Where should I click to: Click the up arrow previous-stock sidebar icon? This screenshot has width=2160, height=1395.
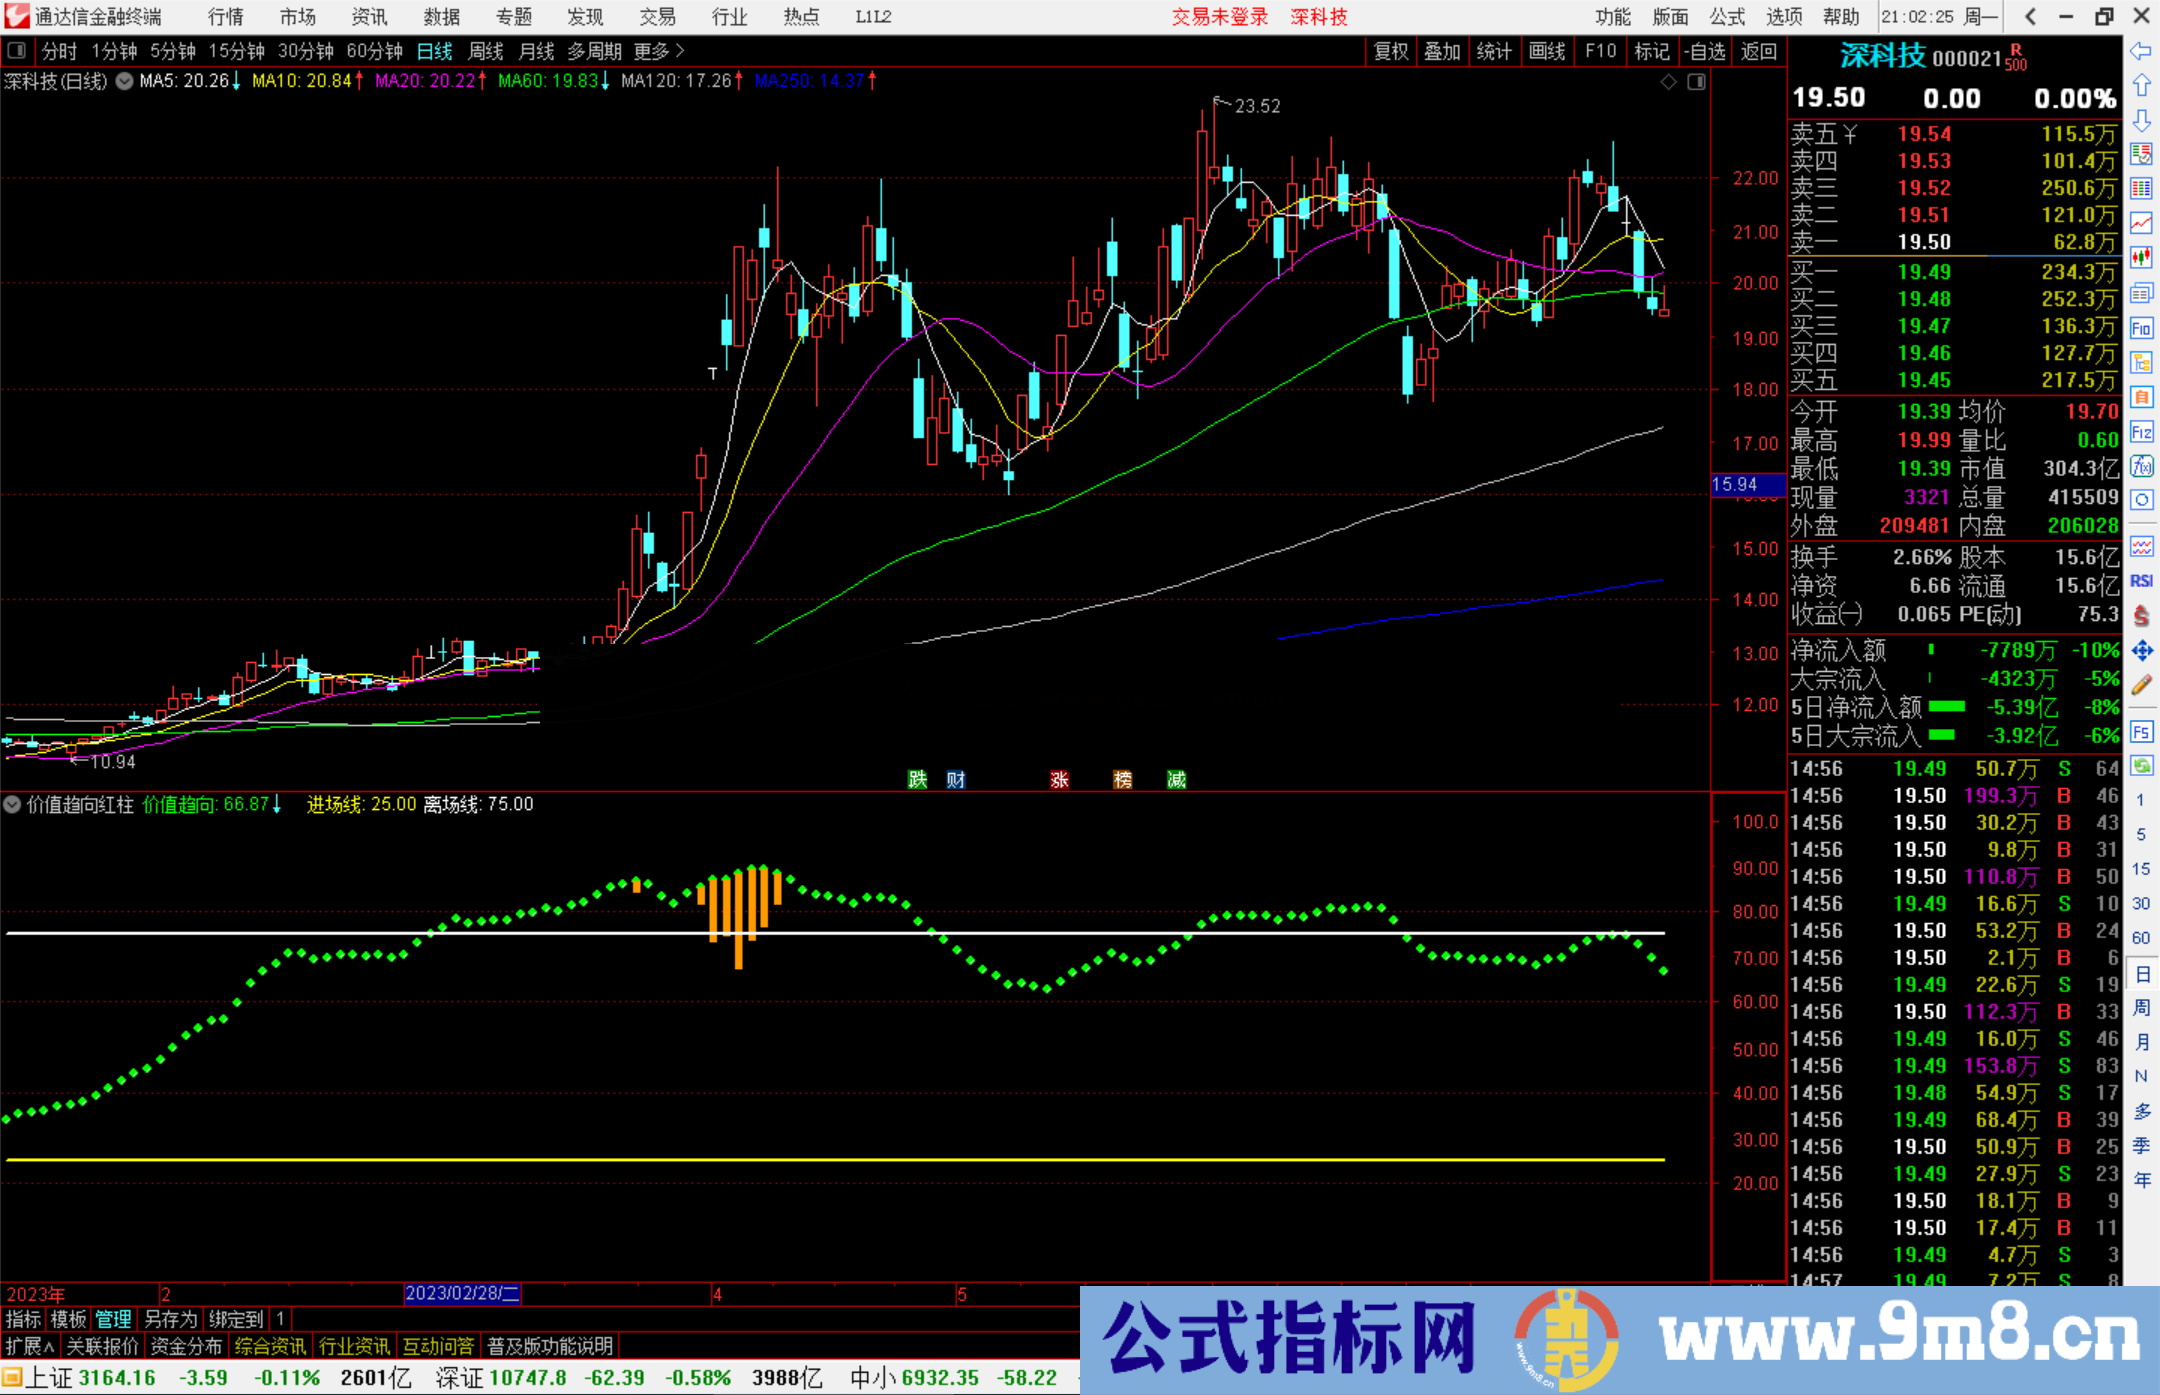(x=2141, y=86)
